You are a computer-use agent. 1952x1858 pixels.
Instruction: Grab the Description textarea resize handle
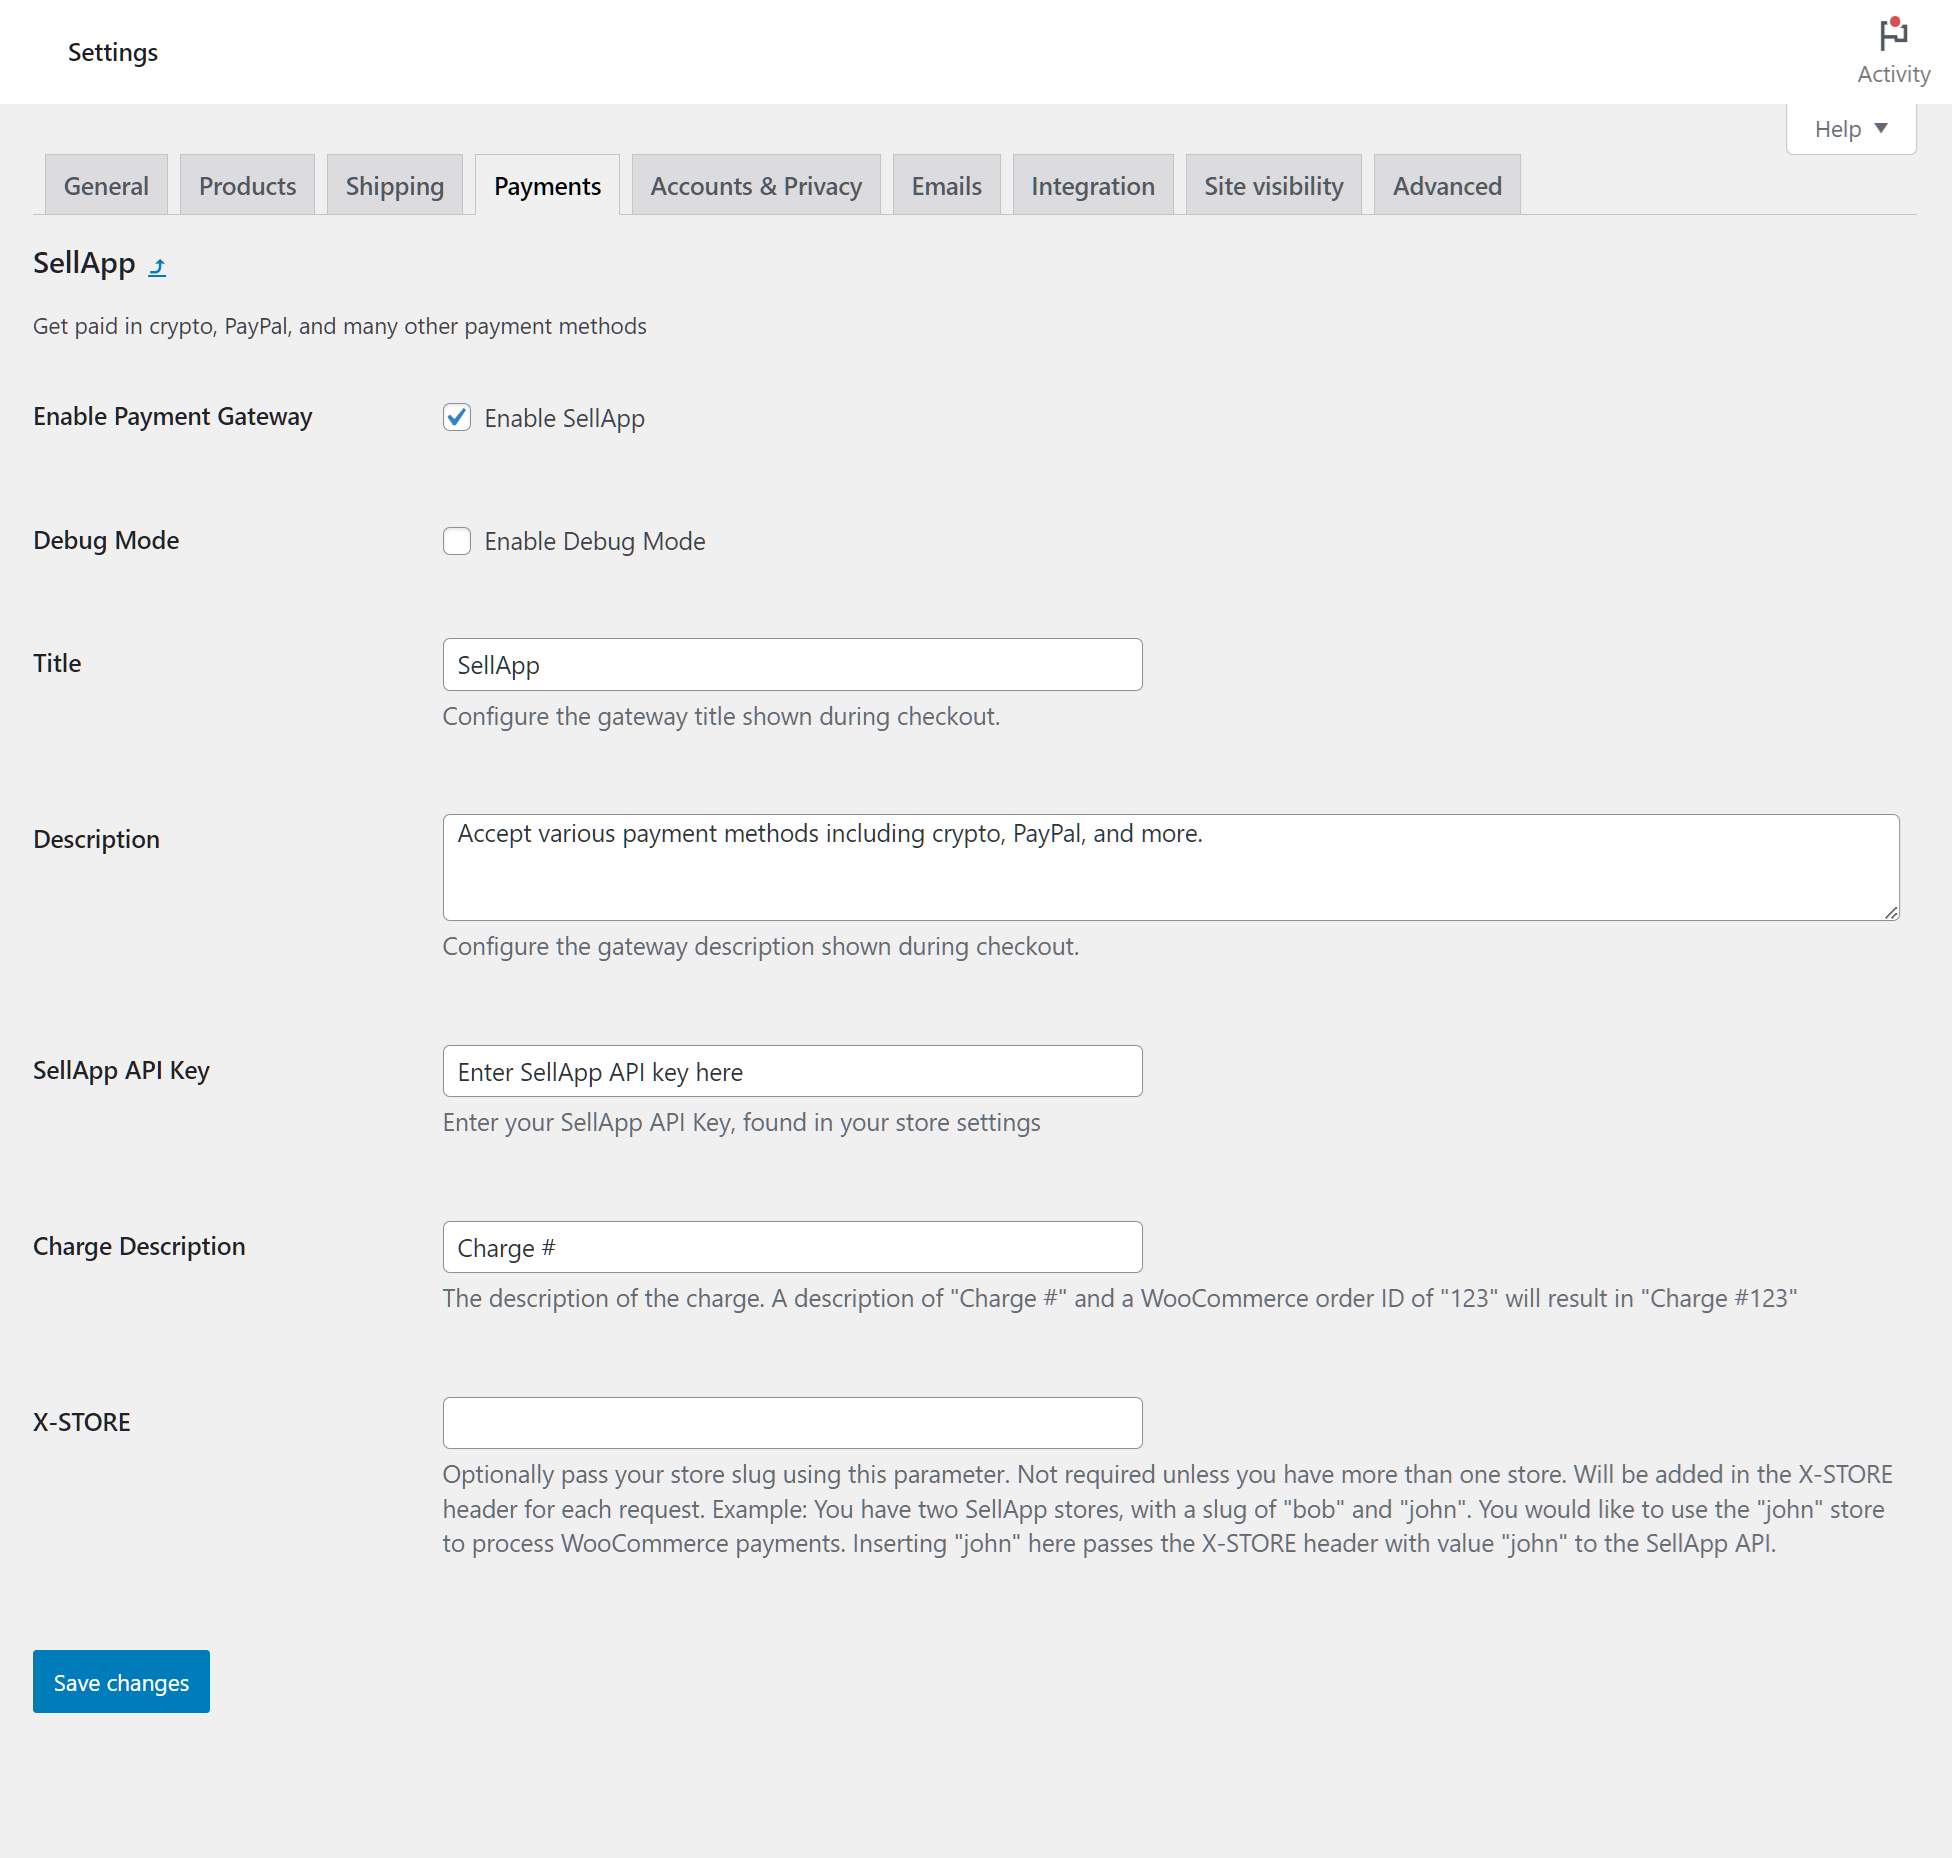pyautogui.click(x=1891, y=912)
